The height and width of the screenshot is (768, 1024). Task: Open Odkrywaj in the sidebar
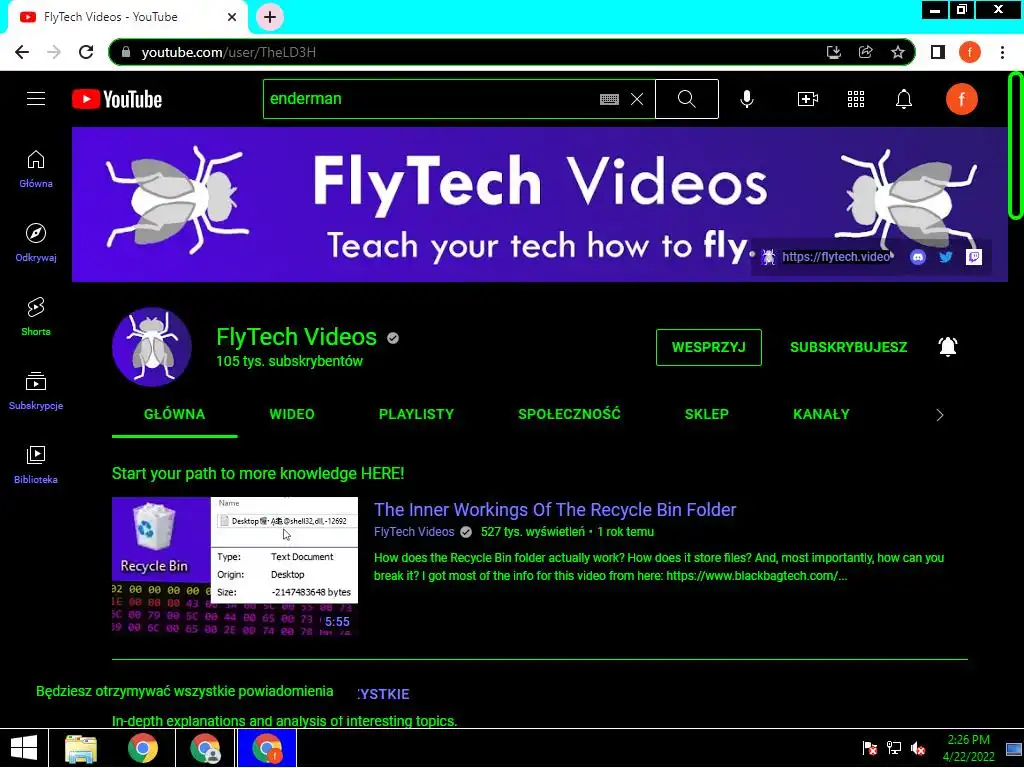(x=36, y=243)
